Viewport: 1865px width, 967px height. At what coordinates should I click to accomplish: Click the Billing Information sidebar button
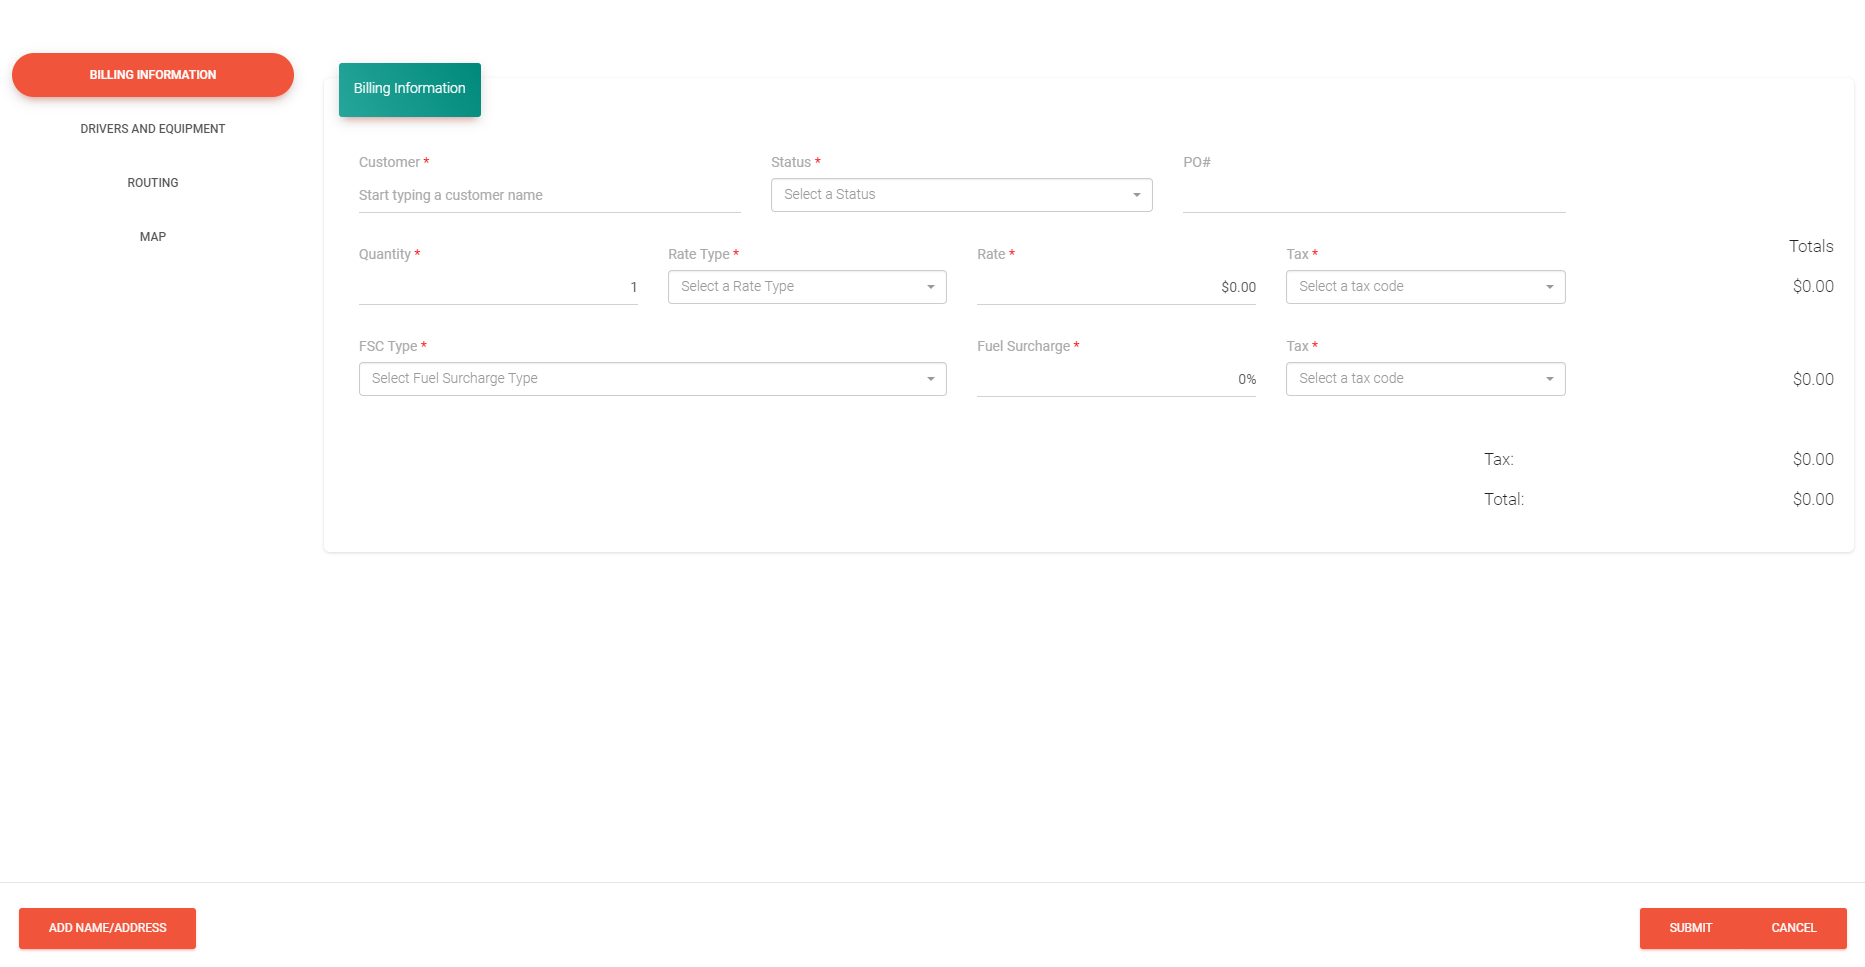click(x=152, y=74)
